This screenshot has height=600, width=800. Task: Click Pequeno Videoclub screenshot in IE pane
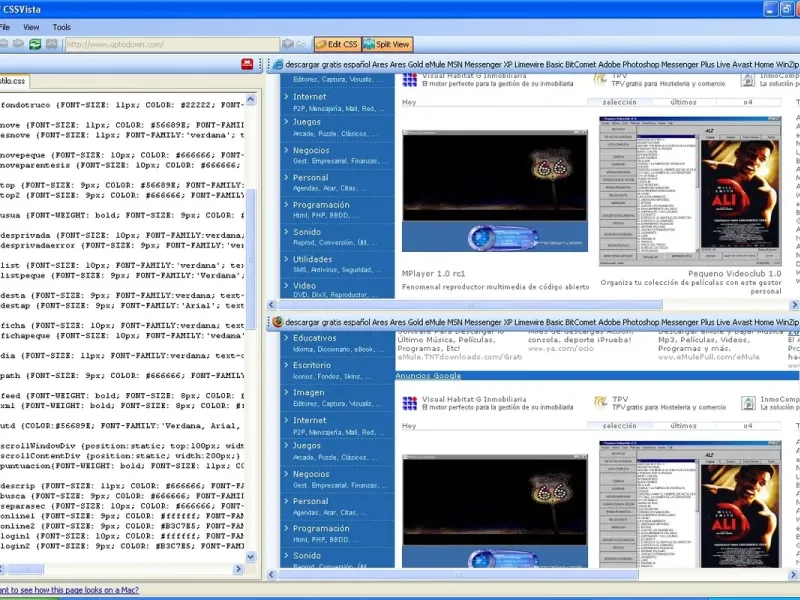tap(690, 191)
